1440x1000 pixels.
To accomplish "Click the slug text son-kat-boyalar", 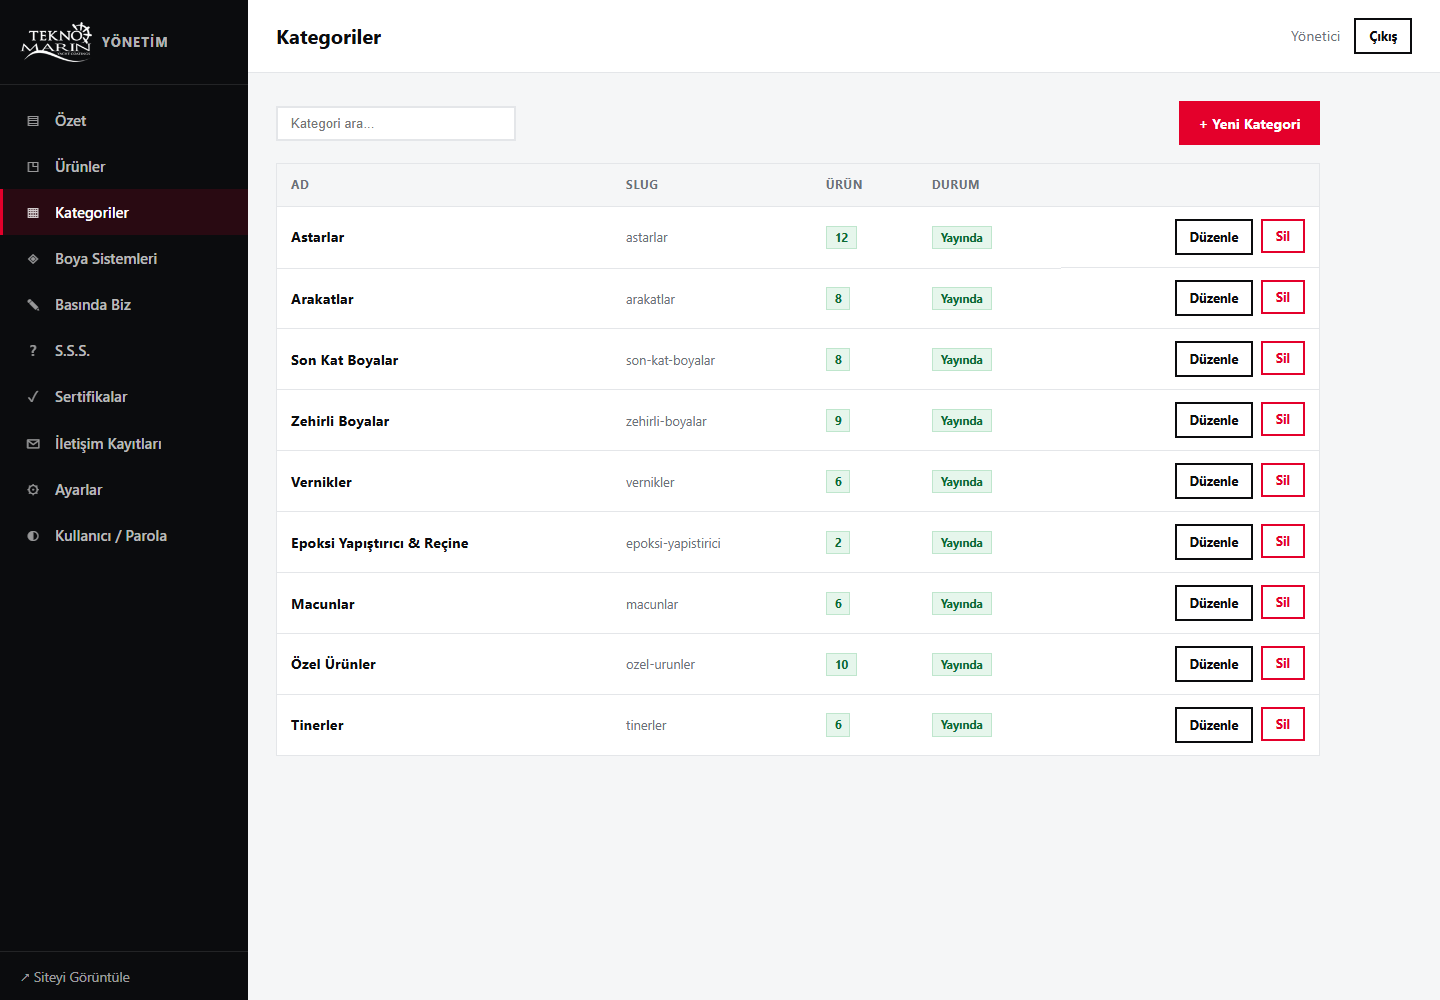I will click(x=670, y=360).
